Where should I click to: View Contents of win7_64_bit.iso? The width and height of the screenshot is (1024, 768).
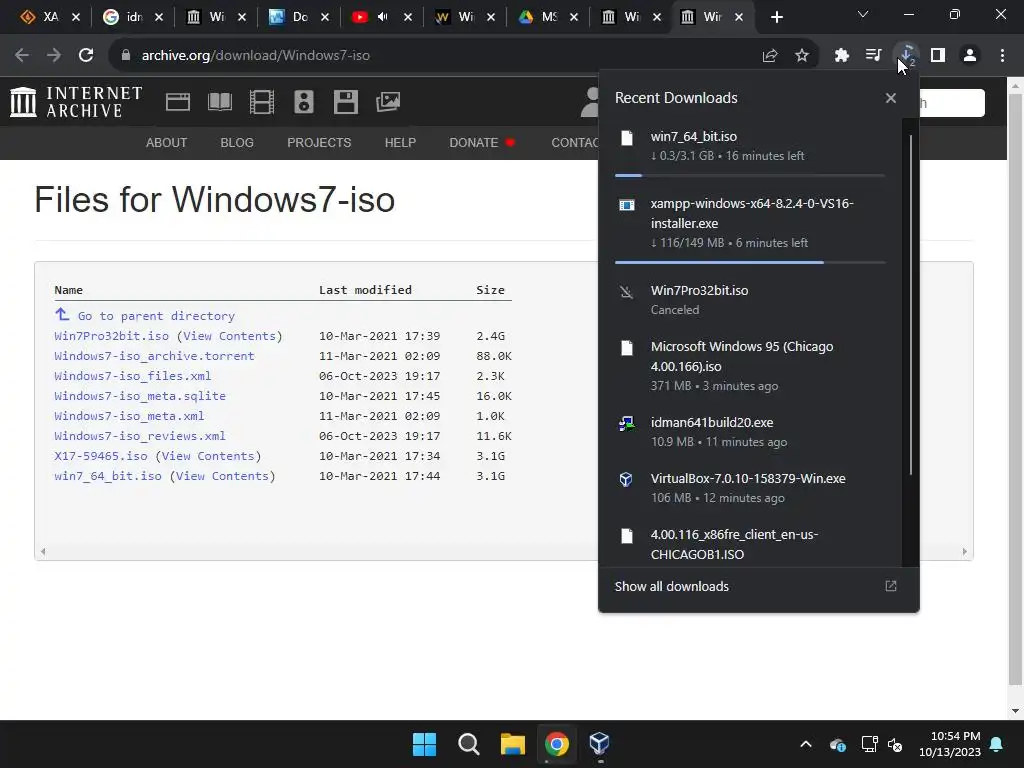tap(223, 476)
